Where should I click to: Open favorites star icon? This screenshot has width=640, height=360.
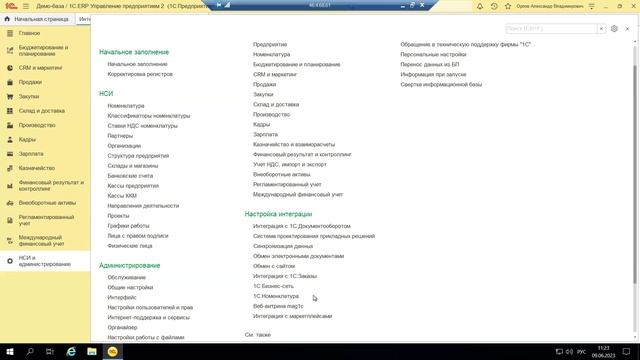tap(508, 6)
